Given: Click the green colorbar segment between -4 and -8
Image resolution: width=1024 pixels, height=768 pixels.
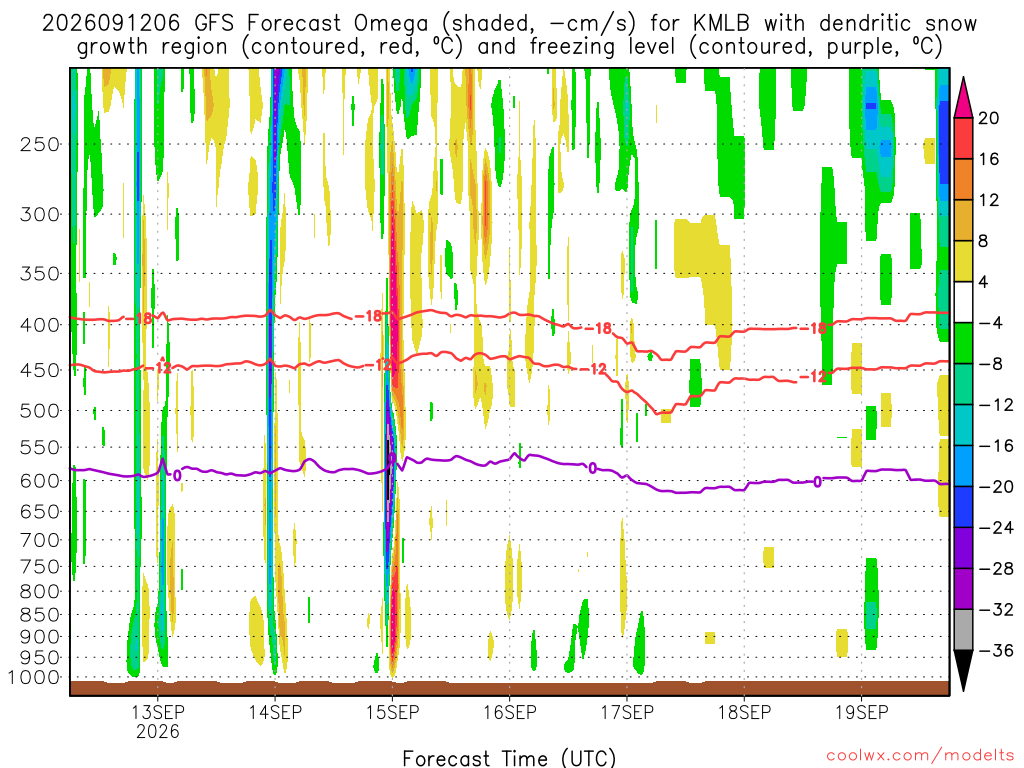Looking at the screenshot, I should point(963,344).
